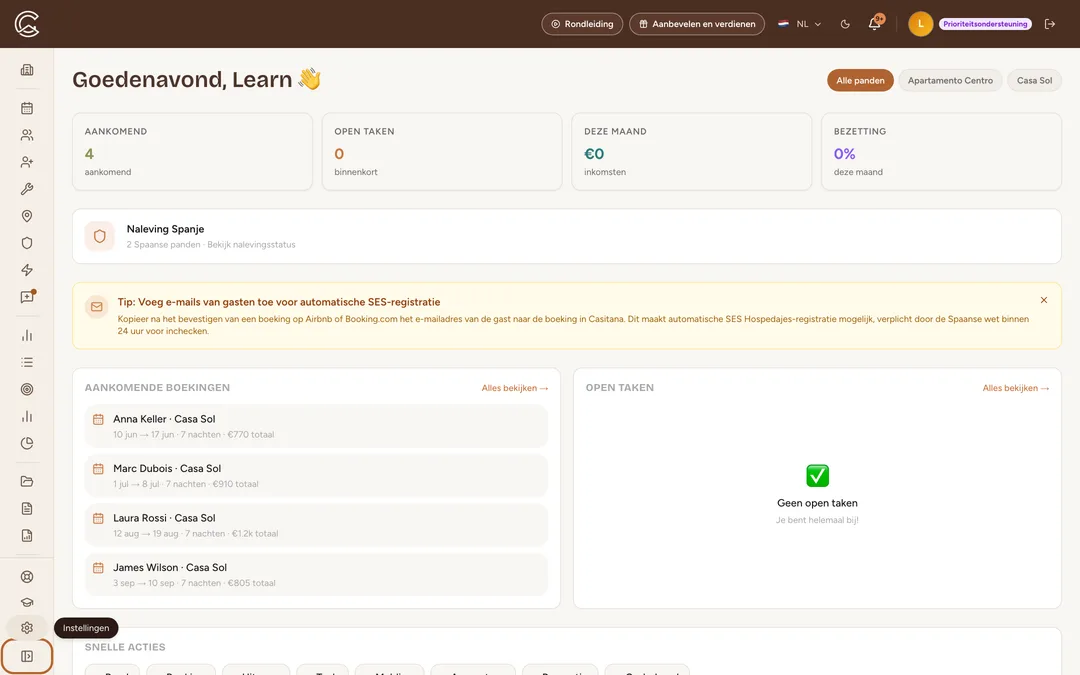Open the Anna Keller booking row
The image size is (1080, 675).
click(x=316, y=426)
